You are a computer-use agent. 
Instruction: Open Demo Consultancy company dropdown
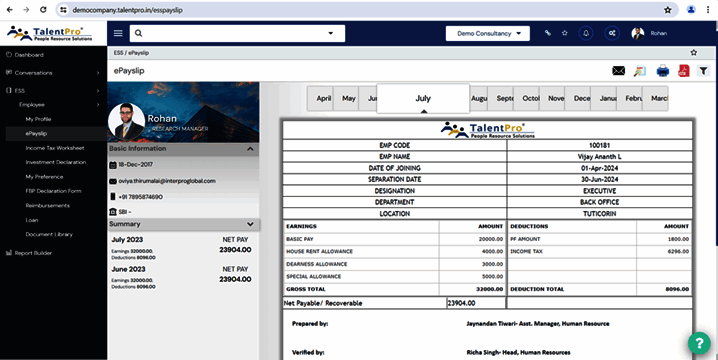pyautogui.click(x=488, y=33)
